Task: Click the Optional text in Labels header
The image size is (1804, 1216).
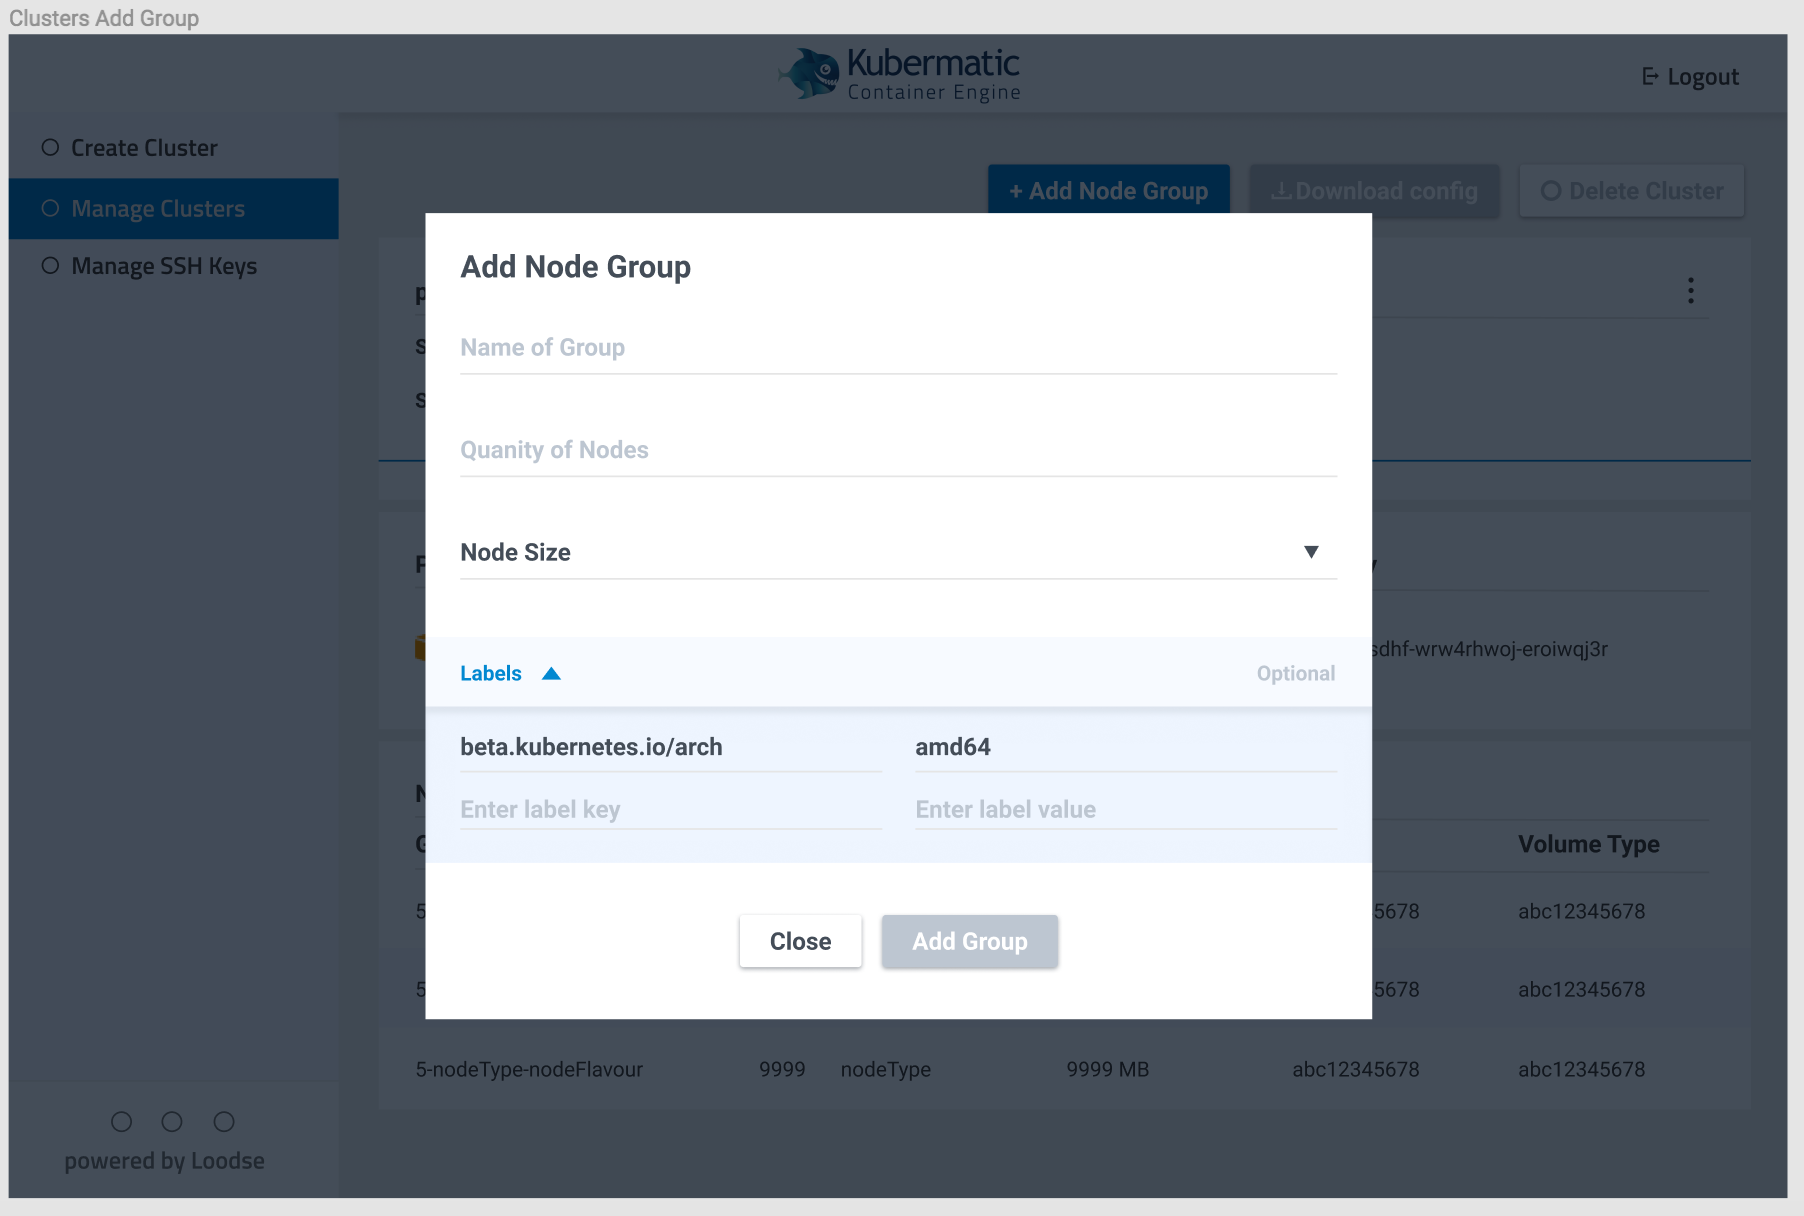Action: pos(1295,673)
